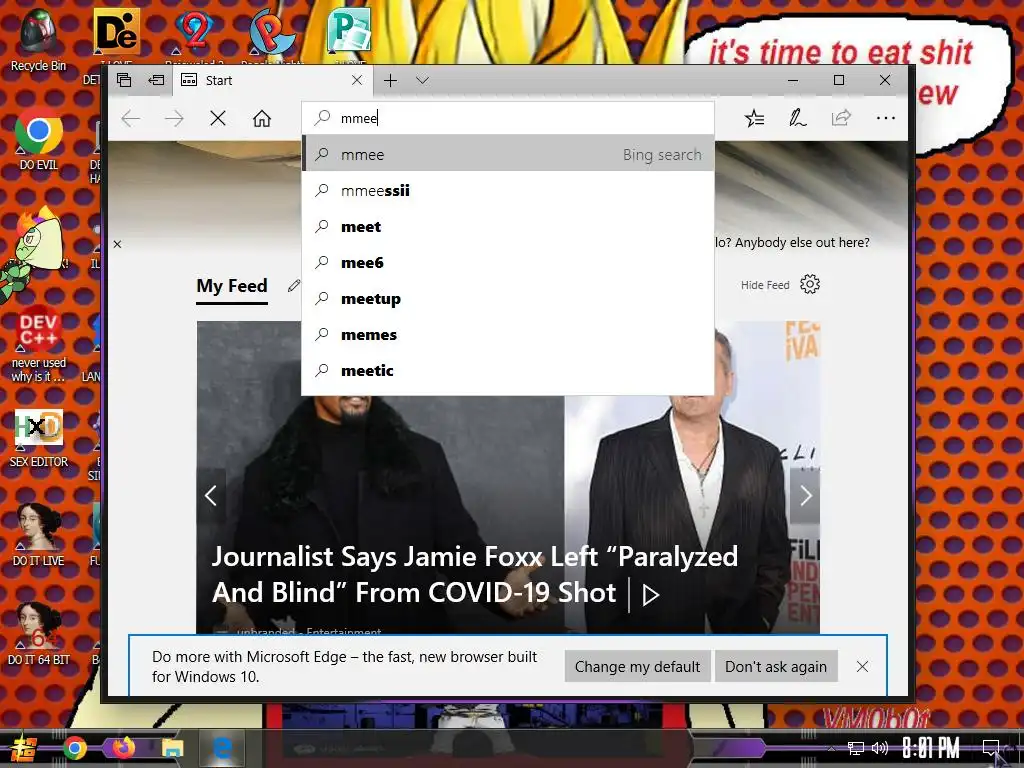The width and height of the screenshot is (1024, 768).
Task: Choose the mmeessii suggestion
Action: (508, 191)
